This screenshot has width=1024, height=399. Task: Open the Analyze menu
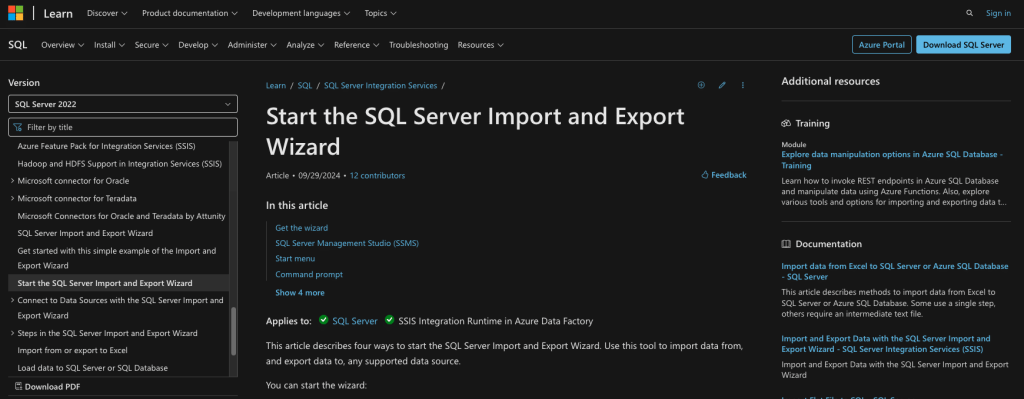click(x=305, y=45)
